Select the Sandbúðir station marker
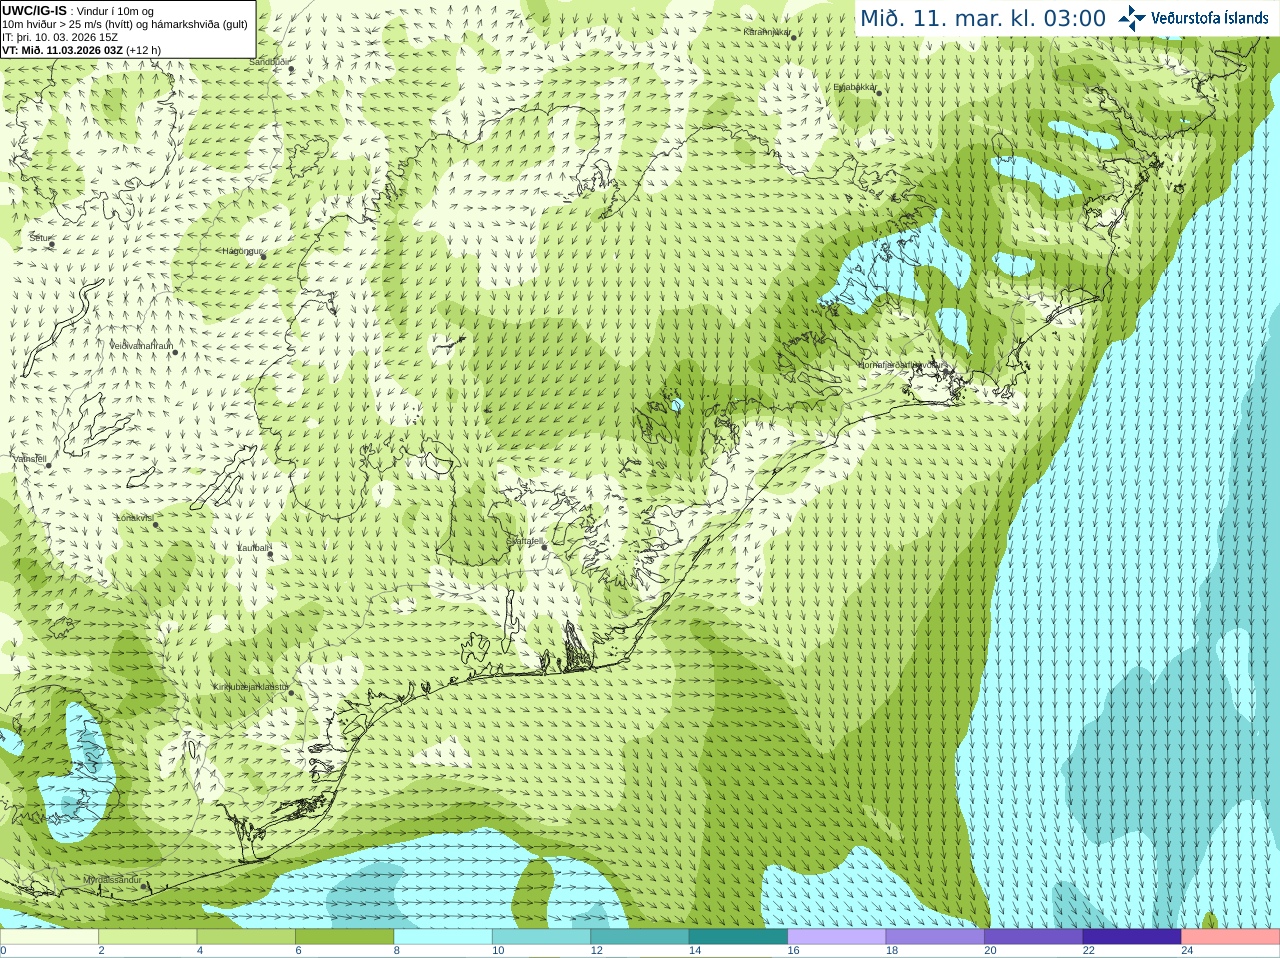The image size is (1280, 958). (291, 69)
